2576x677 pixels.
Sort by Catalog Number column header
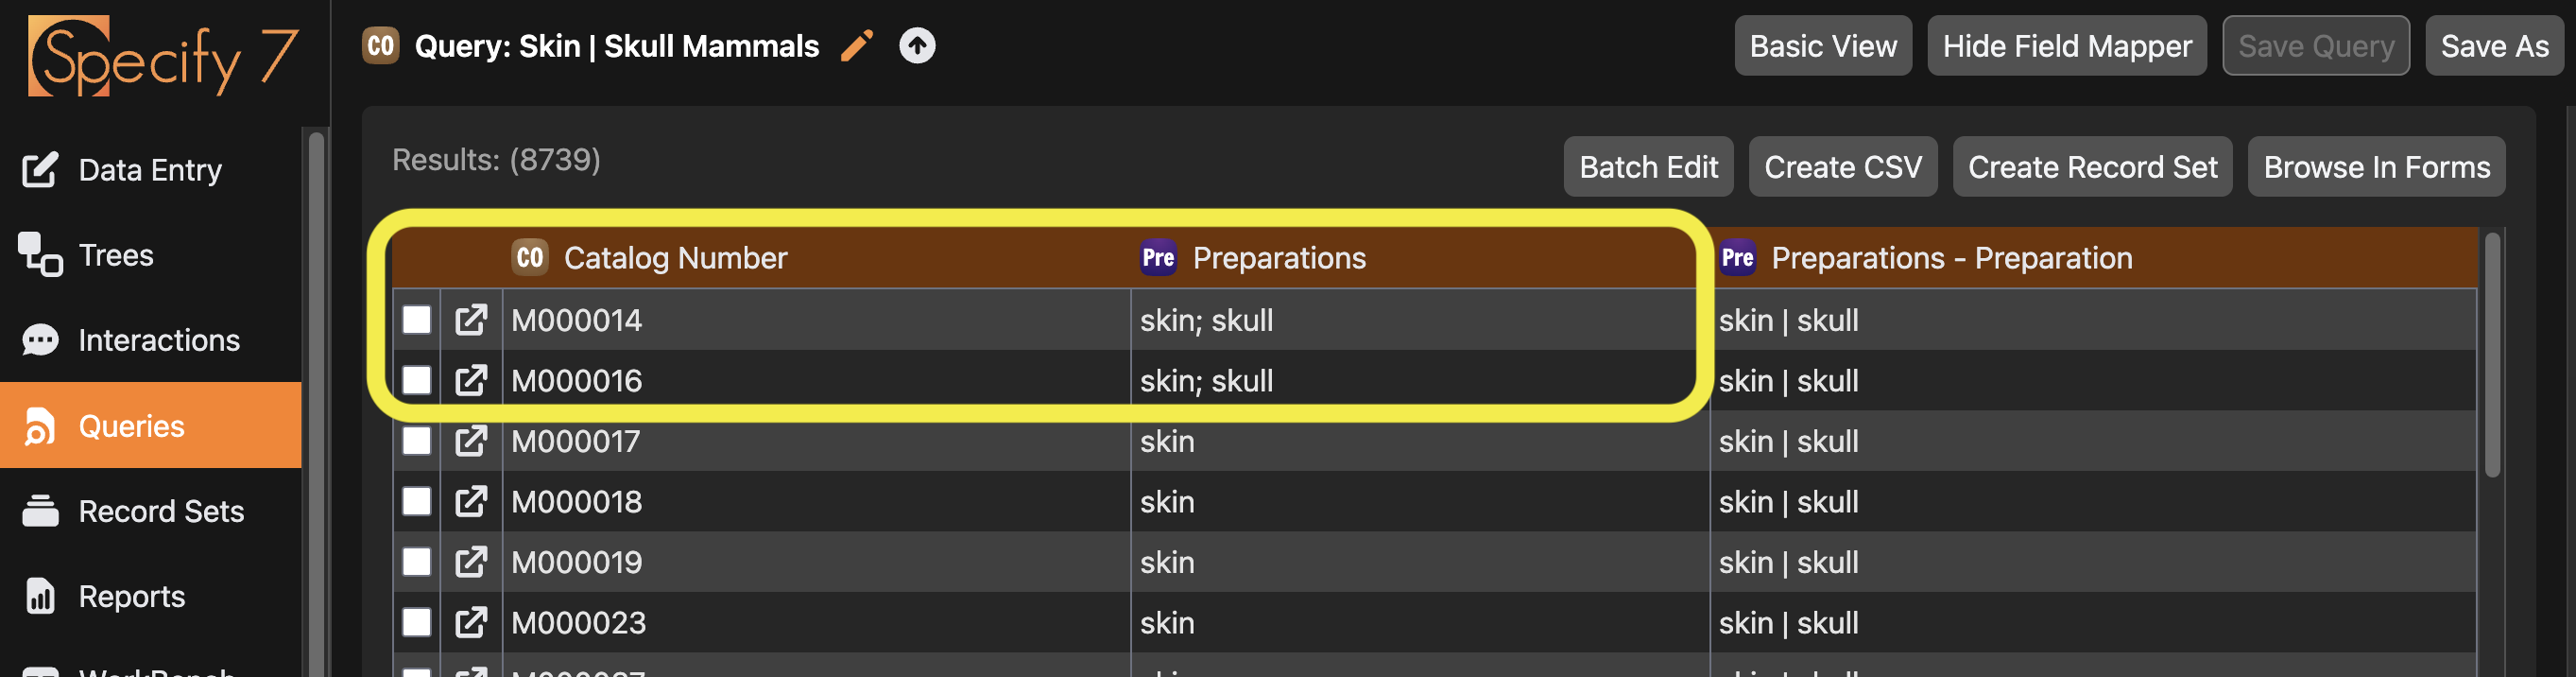[x=675, y=258]
